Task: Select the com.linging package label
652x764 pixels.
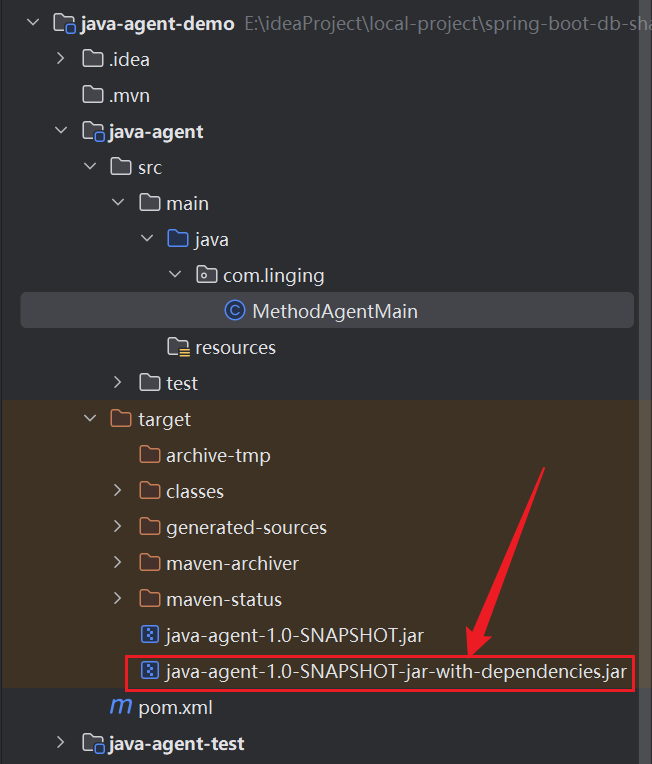Action: click(x=273, y=276)
